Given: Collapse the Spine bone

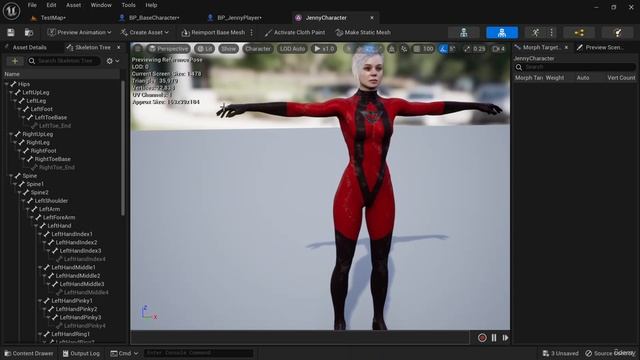Looking at the screenshot, I should pyautogui.click(x=11, y=176).
